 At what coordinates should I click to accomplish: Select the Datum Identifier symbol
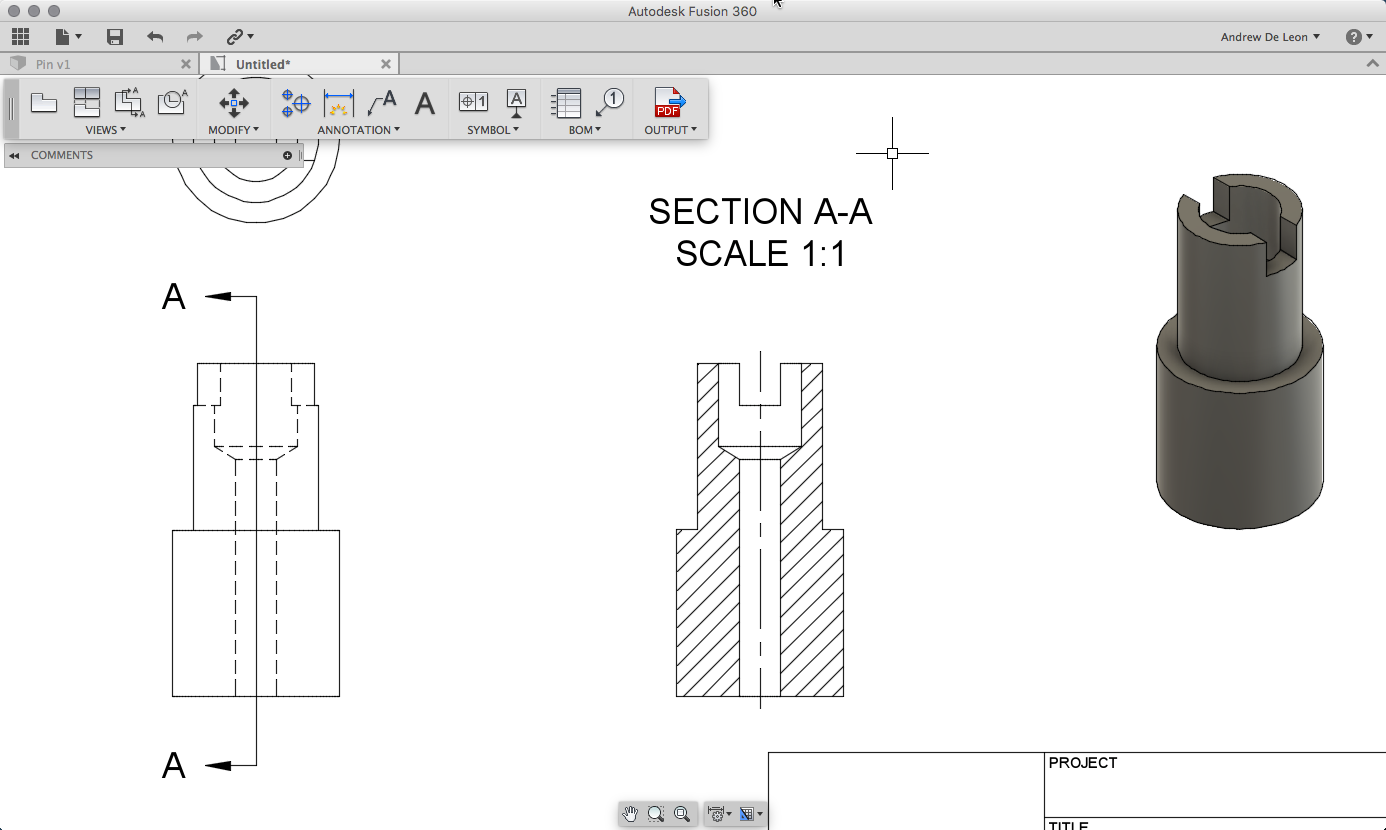pyautogui.click(x=516, y=103)
